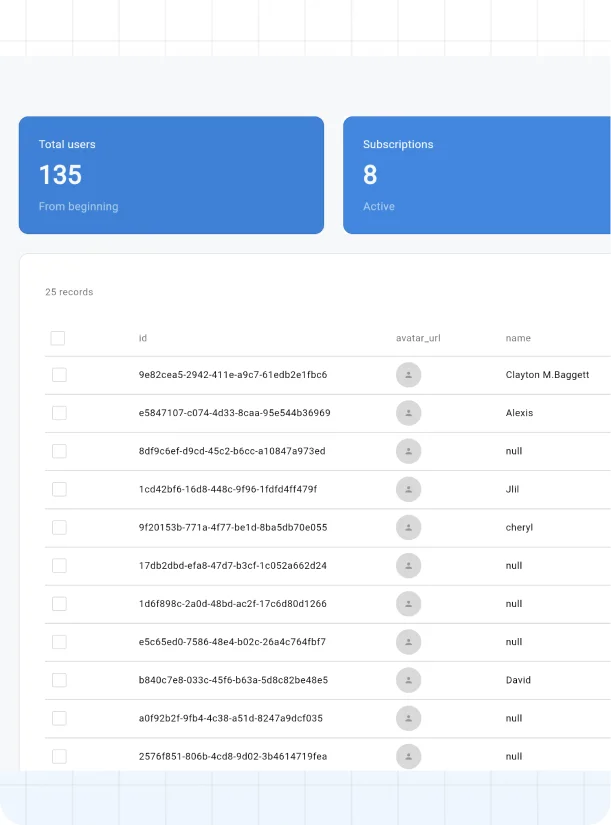The width and height of the screenshot is (611, 825).
Task: Click the 25 records label
Action: (69, 292)
